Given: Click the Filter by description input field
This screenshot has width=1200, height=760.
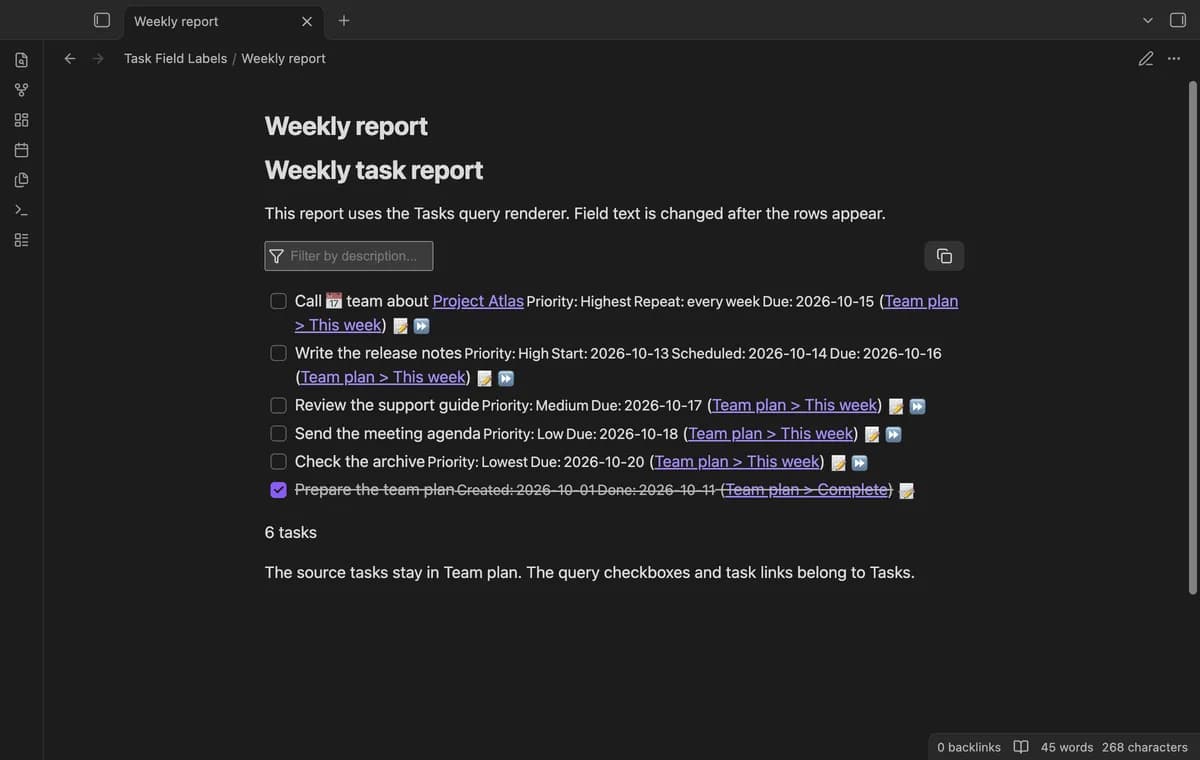Looking at the screenshot, I should pos(349,256).
